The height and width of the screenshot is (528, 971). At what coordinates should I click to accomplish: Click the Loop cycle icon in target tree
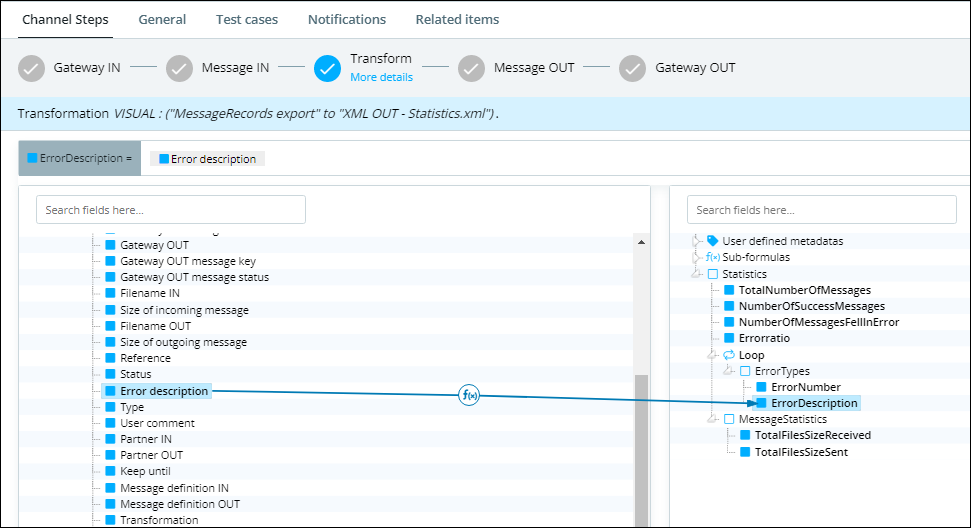[728, 355]
